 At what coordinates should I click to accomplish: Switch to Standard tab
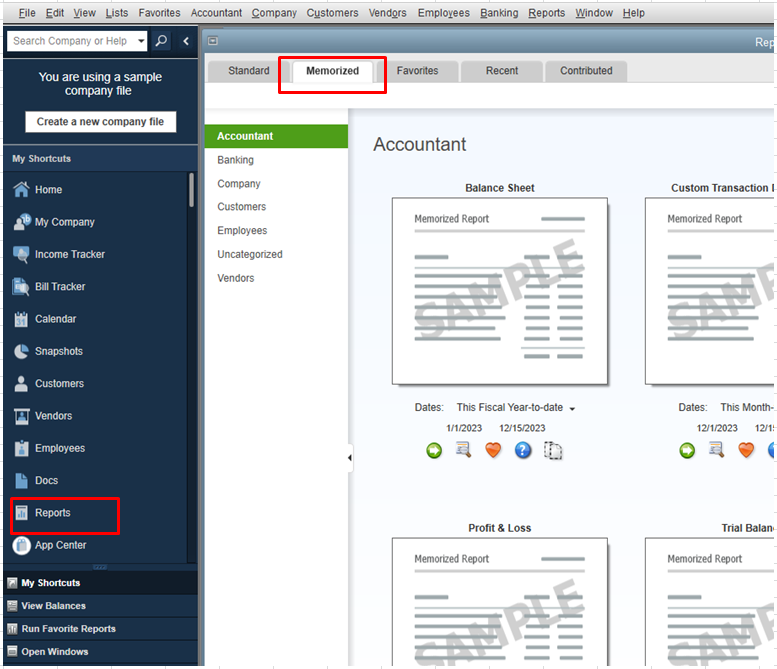pyautogui.click(x=249, y=71)
